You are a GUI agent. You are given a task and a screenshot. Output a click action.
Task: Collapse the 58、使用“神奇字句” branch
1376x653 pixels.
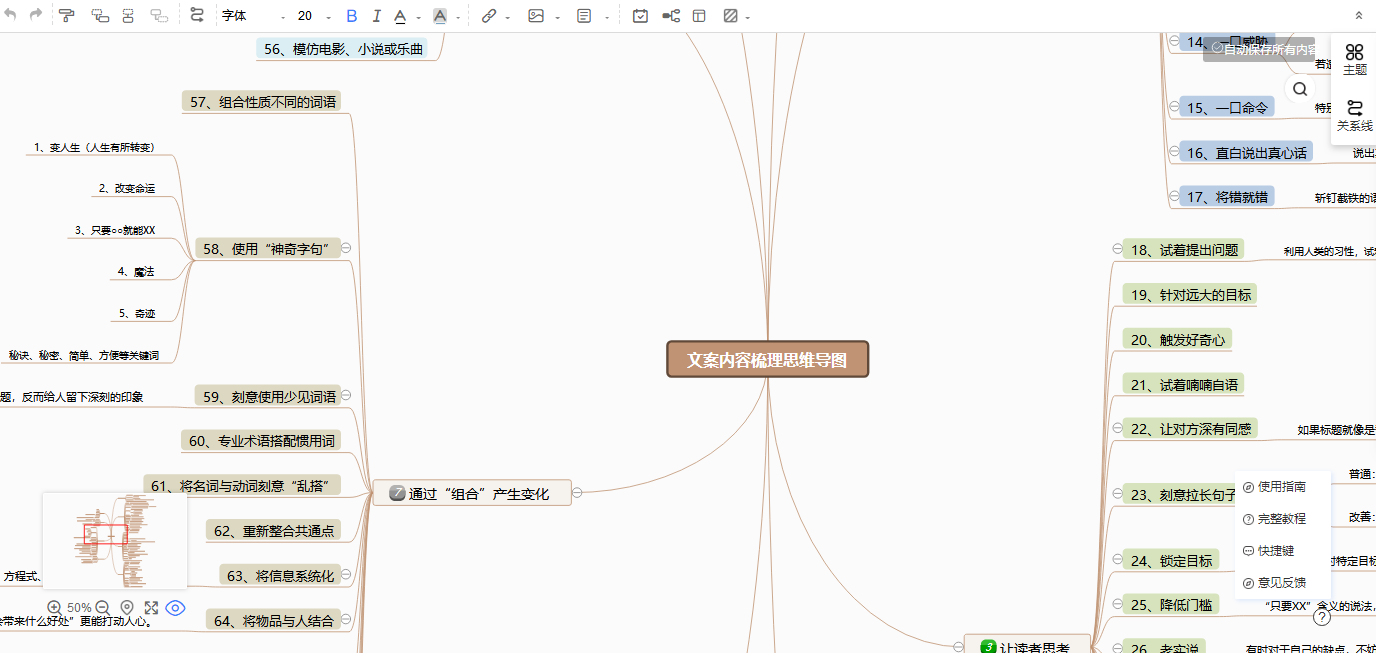click(346, 248)
